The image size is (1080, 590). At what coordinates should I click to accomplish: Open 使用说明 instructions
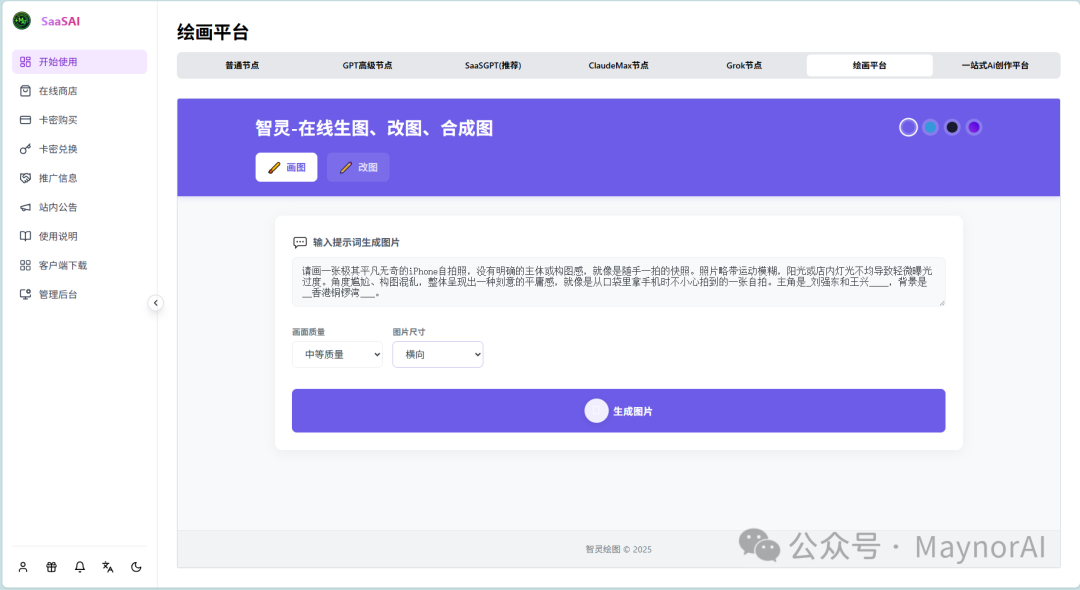(x=79, y=236)
